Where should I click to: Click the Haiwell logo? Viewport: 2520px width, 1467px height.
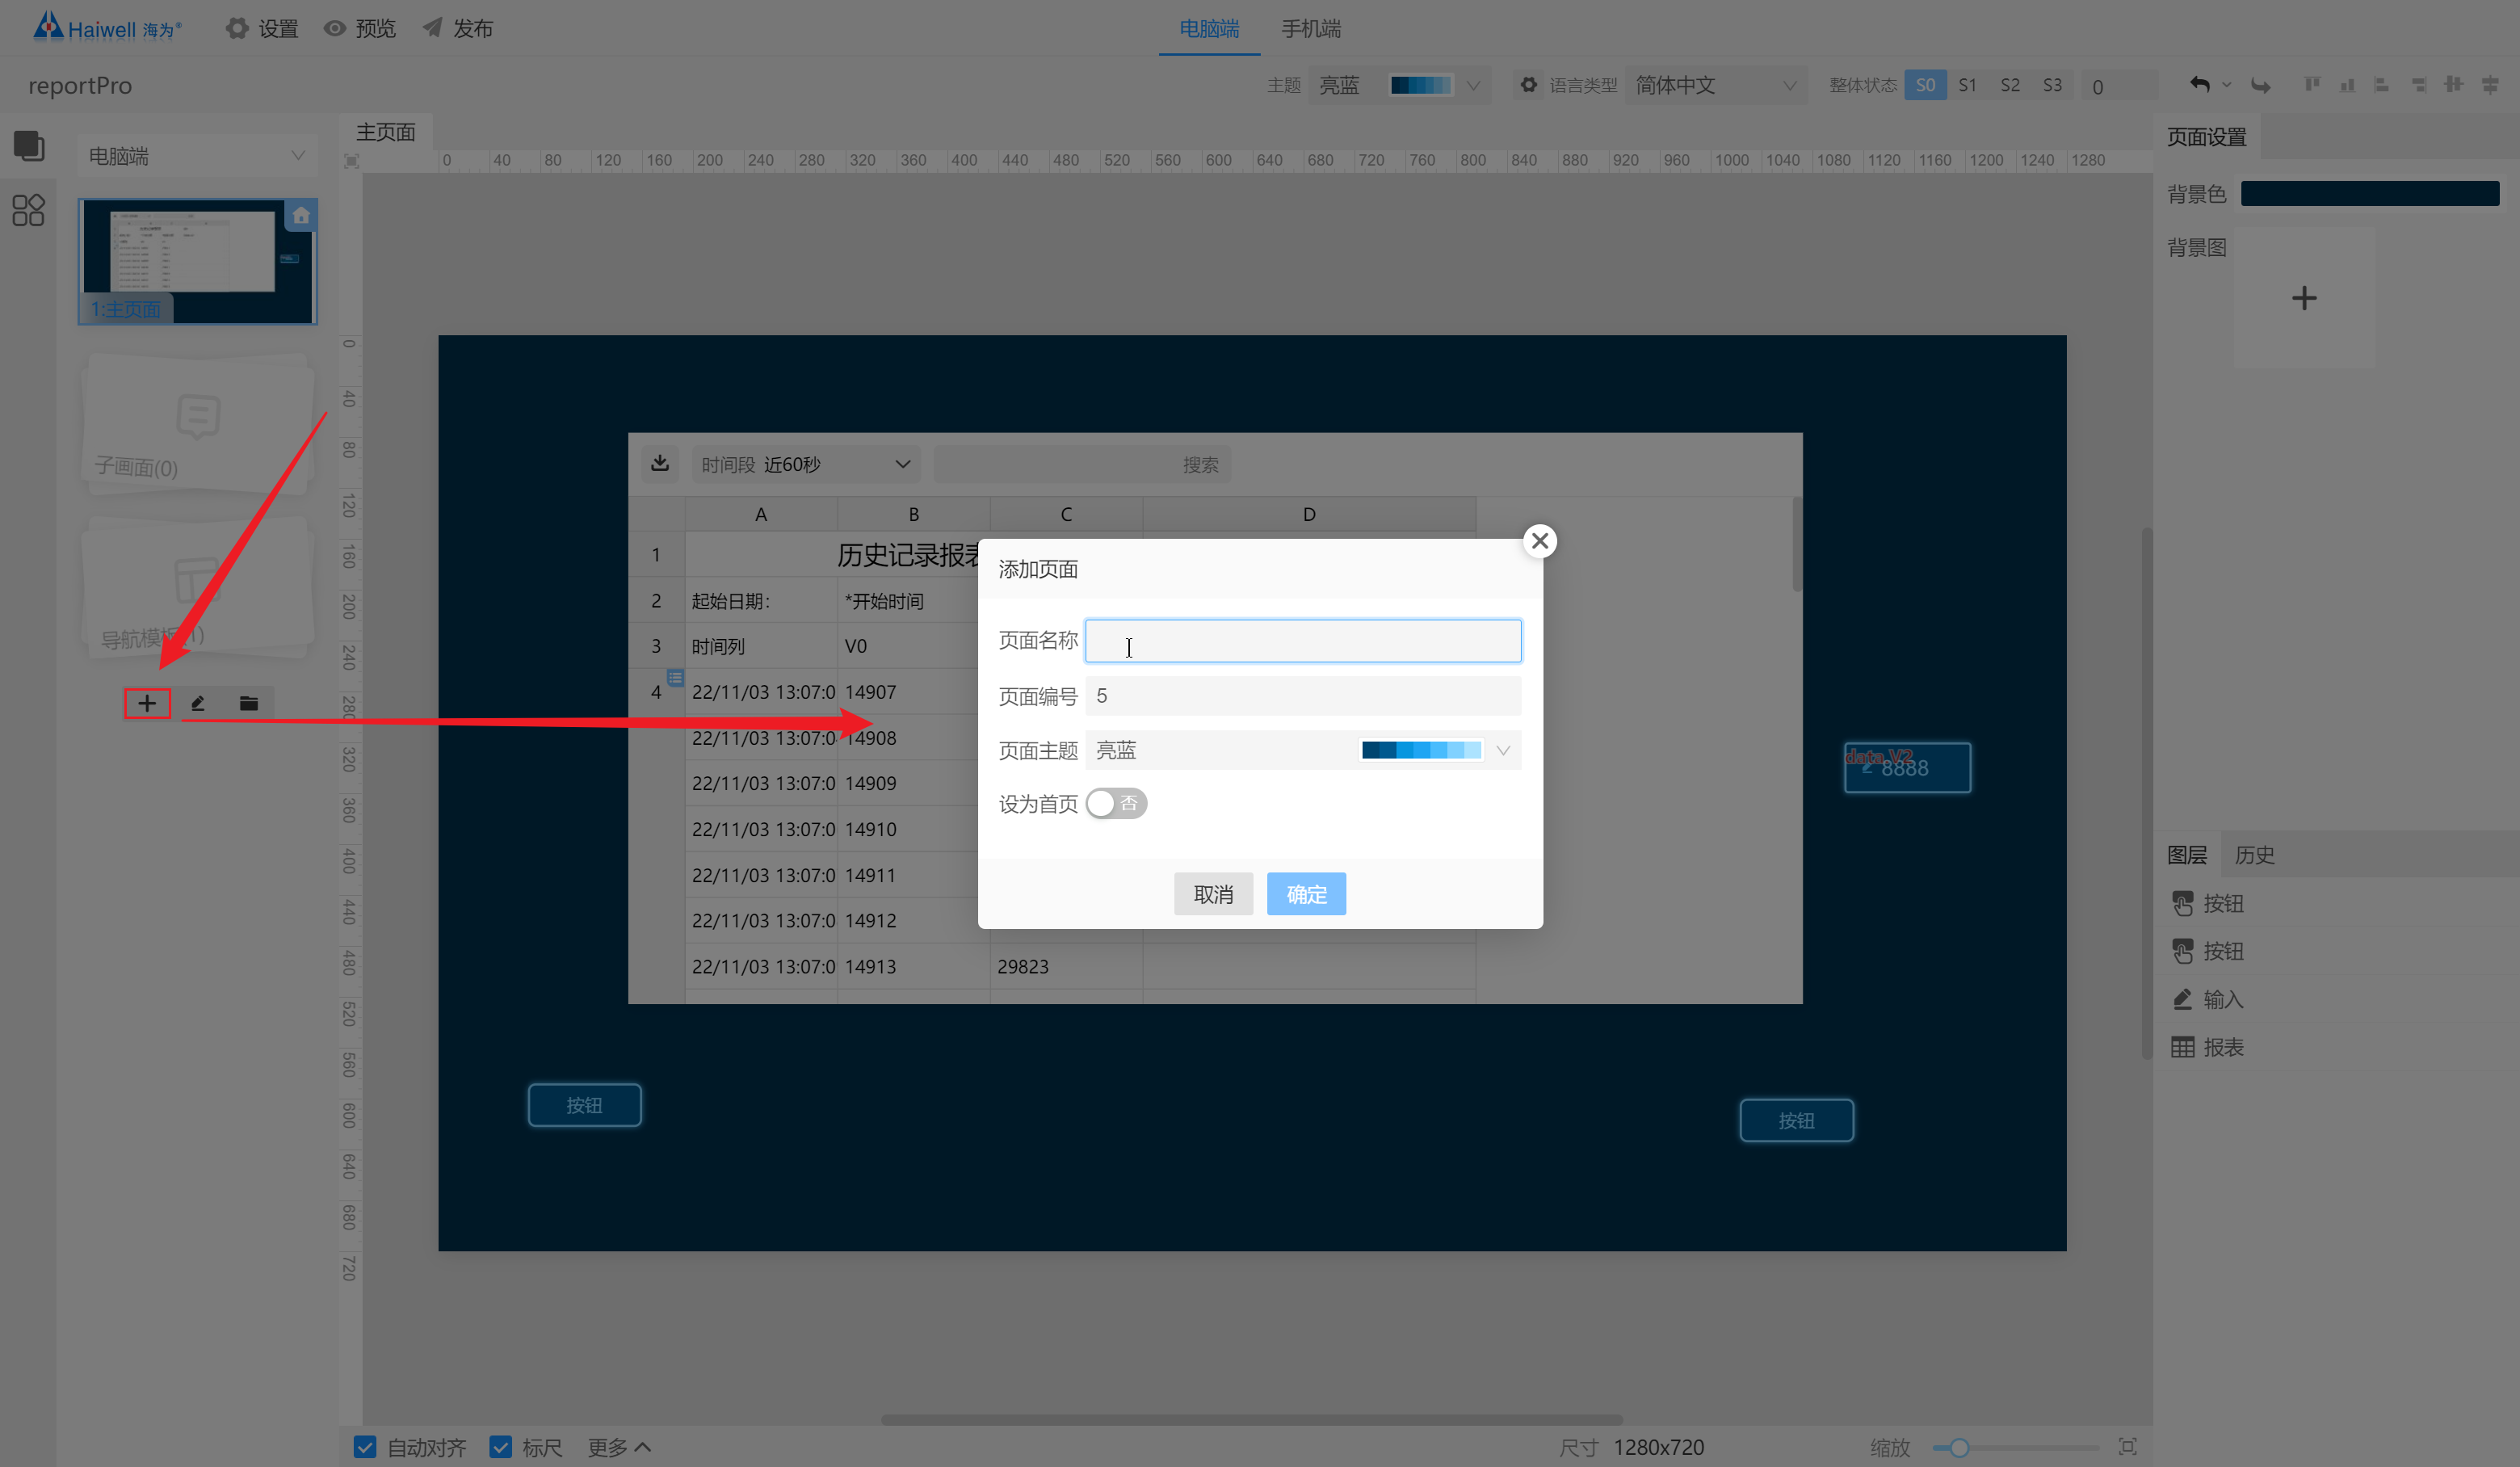click(106, 27)
